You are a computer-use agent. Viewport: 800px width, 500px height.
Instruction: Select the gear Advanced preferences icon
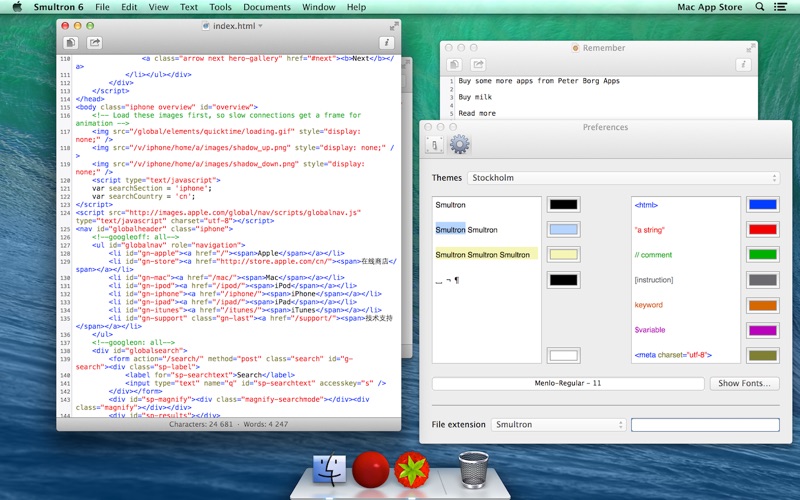pos(459,144)
